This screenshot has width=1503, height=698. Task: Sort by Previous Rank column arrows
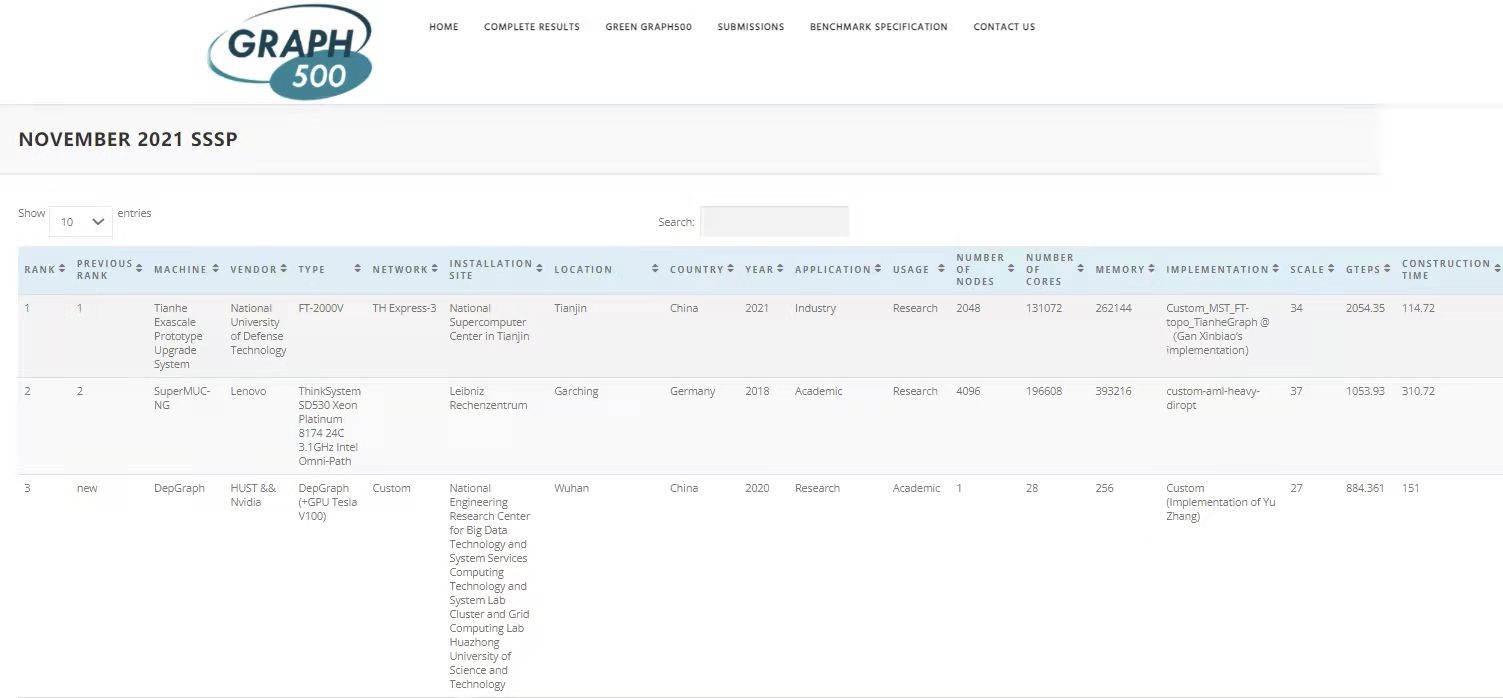[x=141, y=270]
